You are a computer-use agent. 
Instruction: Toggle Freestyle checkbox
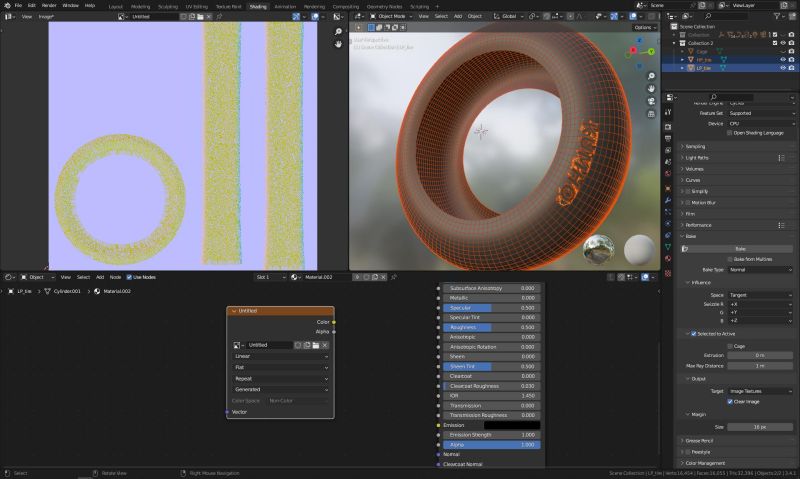coord(688,452)
